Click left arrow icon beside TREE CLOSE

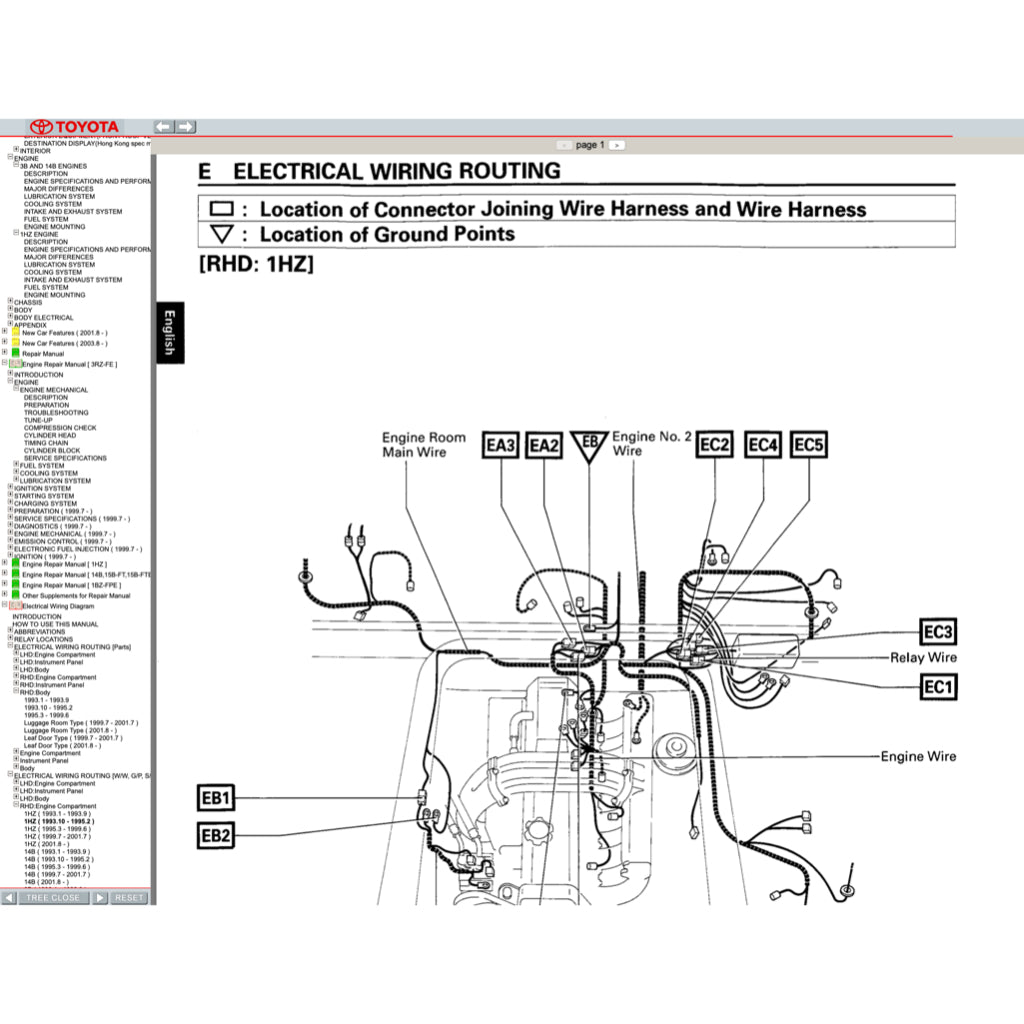pyautogui.click(x=9, y=897)
